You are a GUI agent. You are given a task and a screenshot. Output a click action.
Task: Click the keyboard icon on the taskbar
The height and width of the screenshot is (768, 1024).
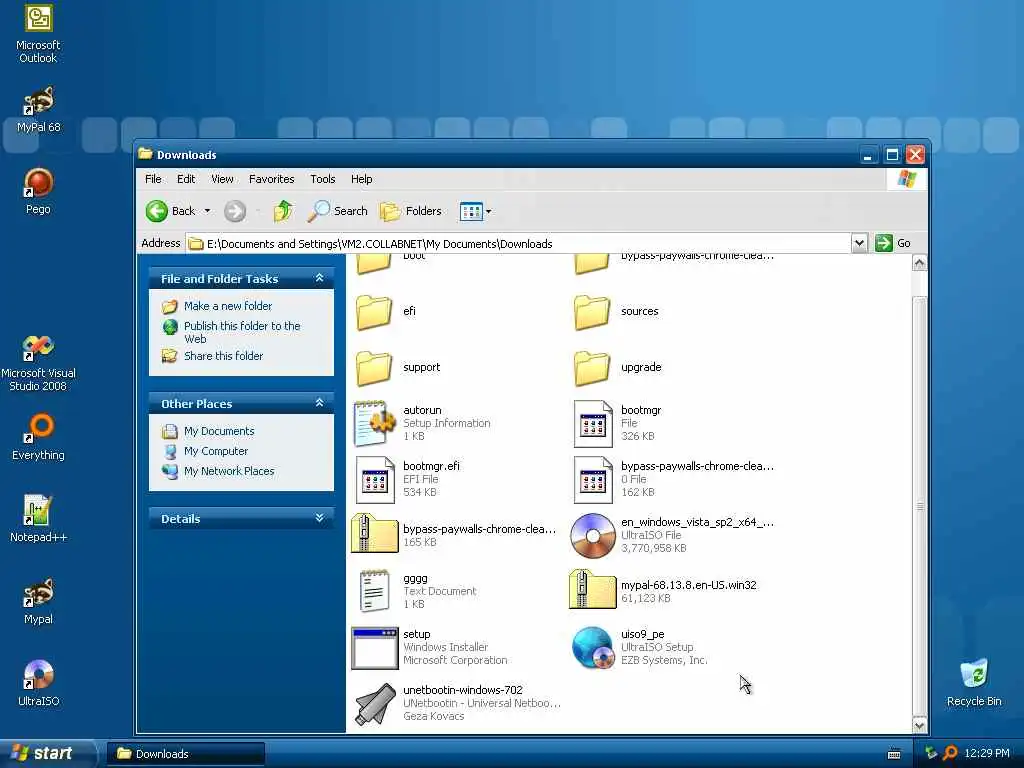pyautogui.click(x=894, y=754)
